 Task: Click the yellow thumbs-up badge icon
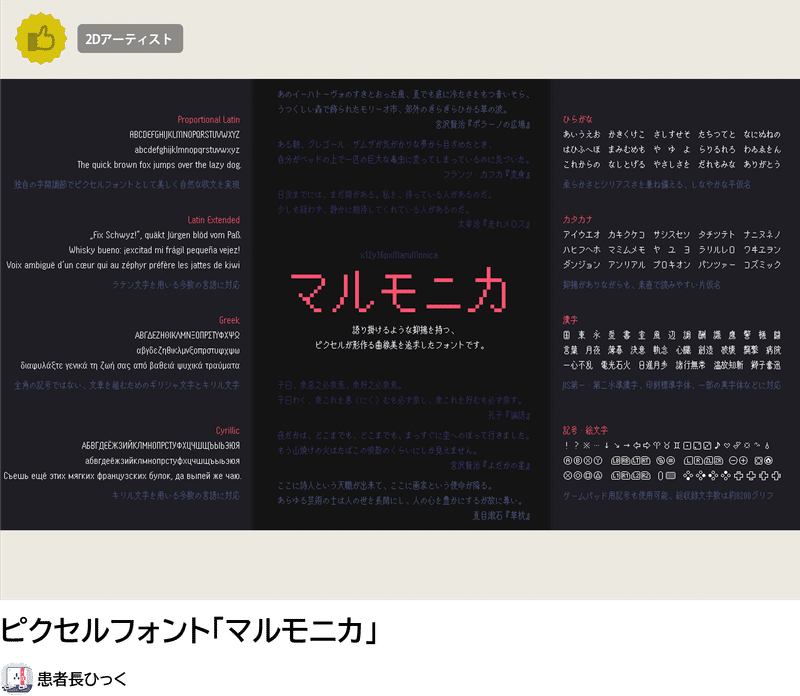41,38
